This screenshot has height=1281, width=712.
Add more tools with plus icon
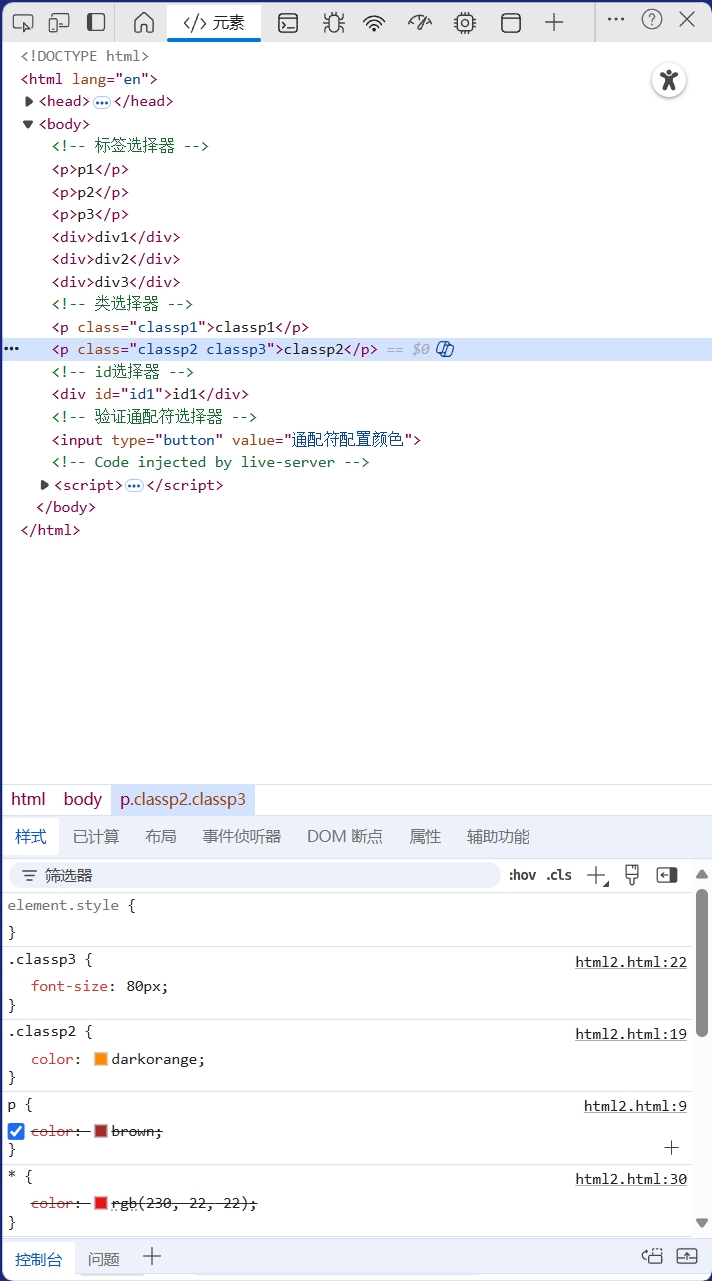point(554,22)
